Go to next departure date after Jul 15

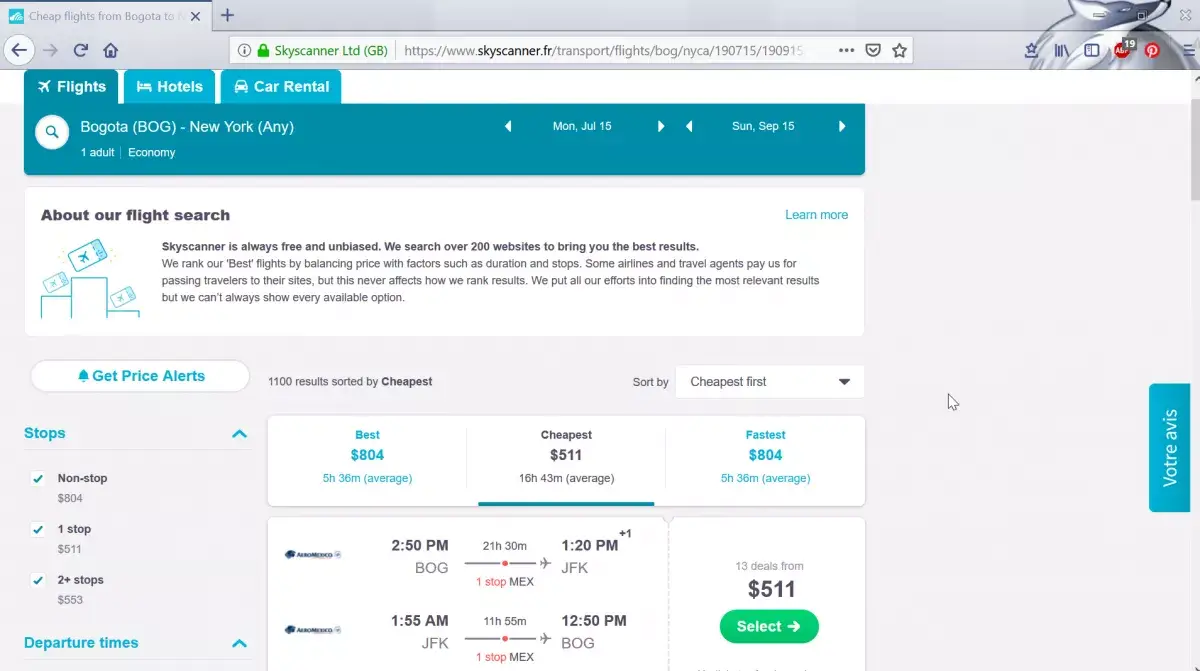pyautogui.click(x=661, y=127)
